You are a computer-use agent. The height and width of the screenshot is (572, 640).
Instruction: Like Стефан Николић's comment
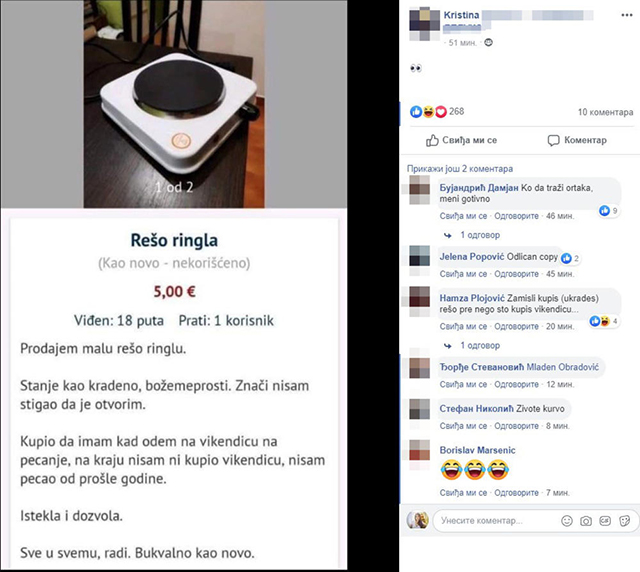[x=463, y=426]
